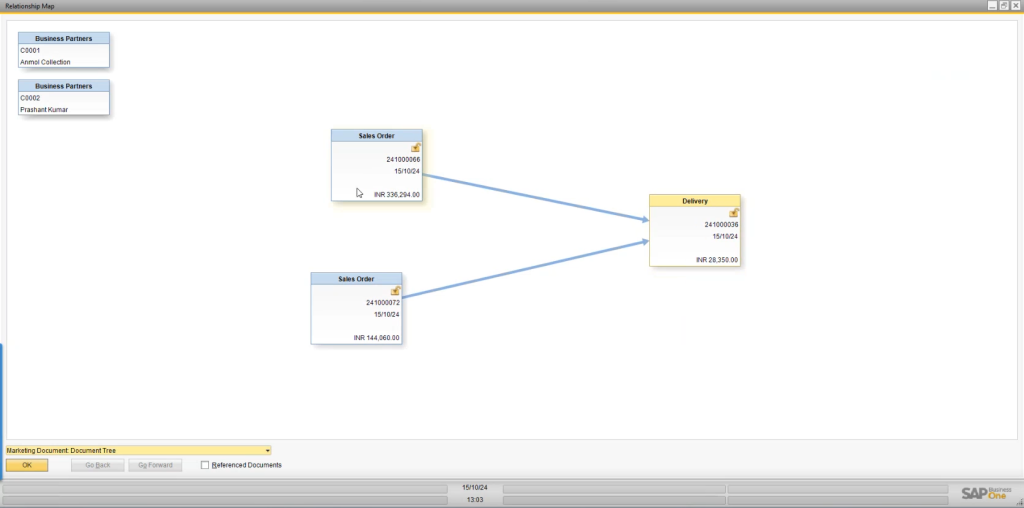Click the lock icon on the Delivery node
1024x508 pixels.
tap(734, 213)
